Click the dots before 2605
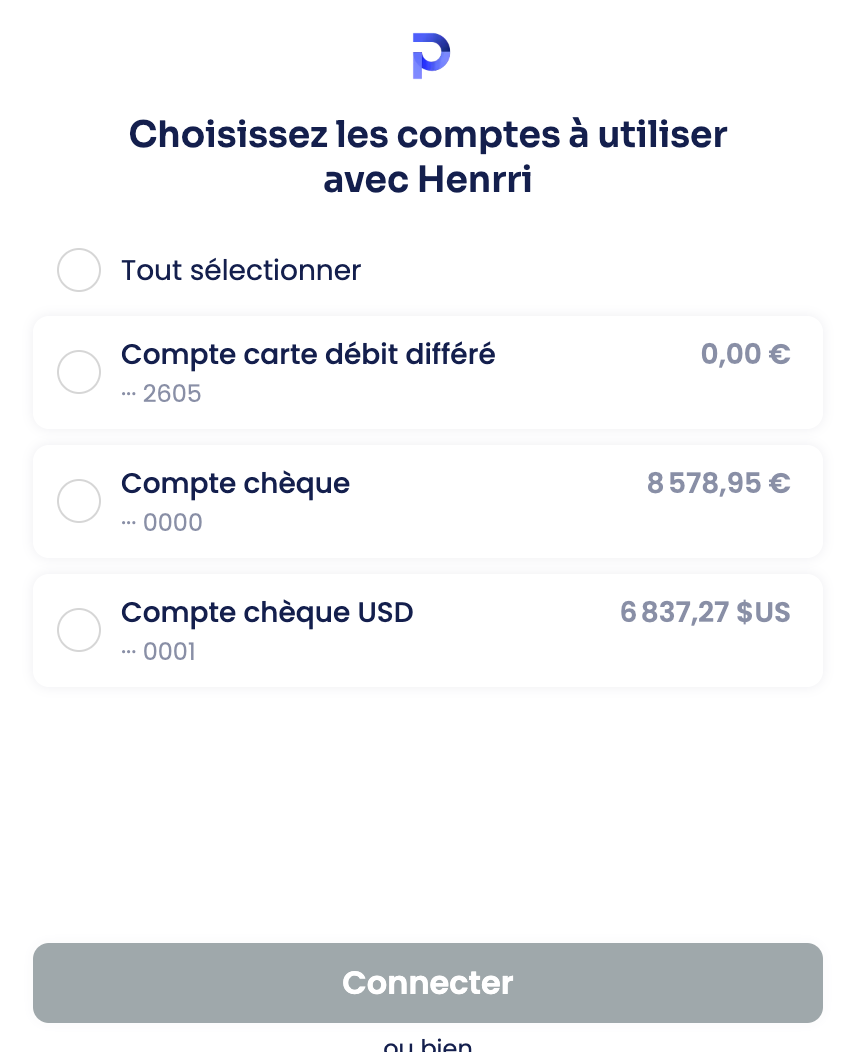The image size is (858, 1052). pos(129,394)
